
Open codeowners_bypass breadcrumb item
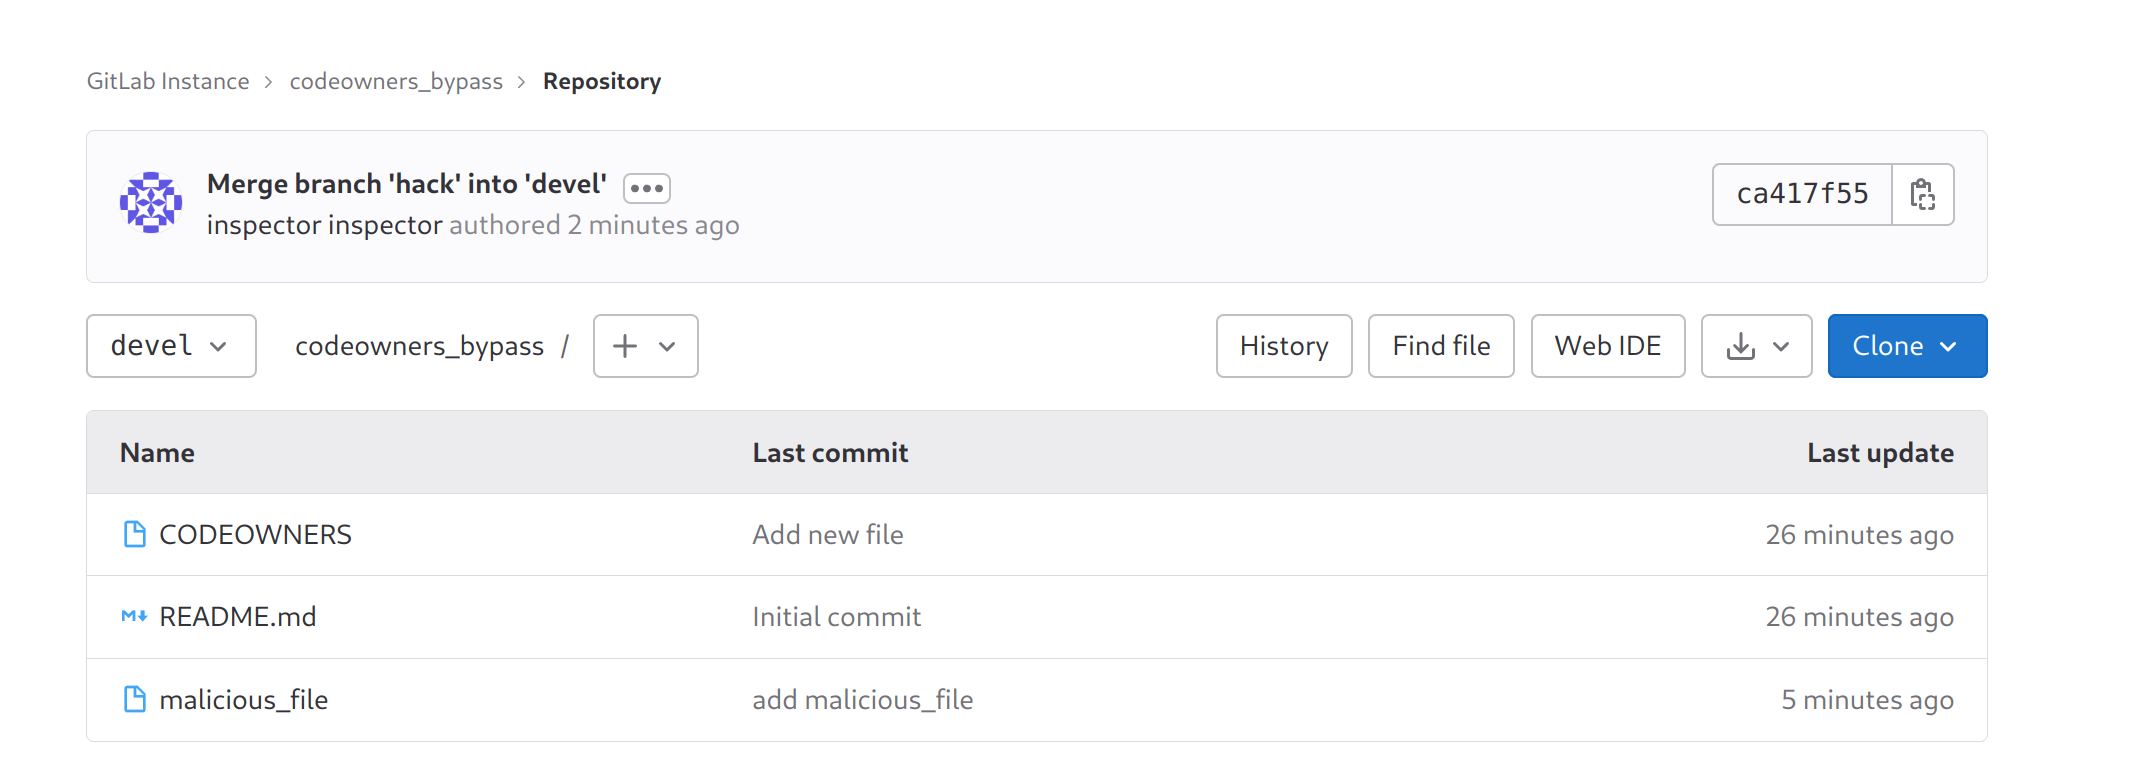[x=396, y=81]
